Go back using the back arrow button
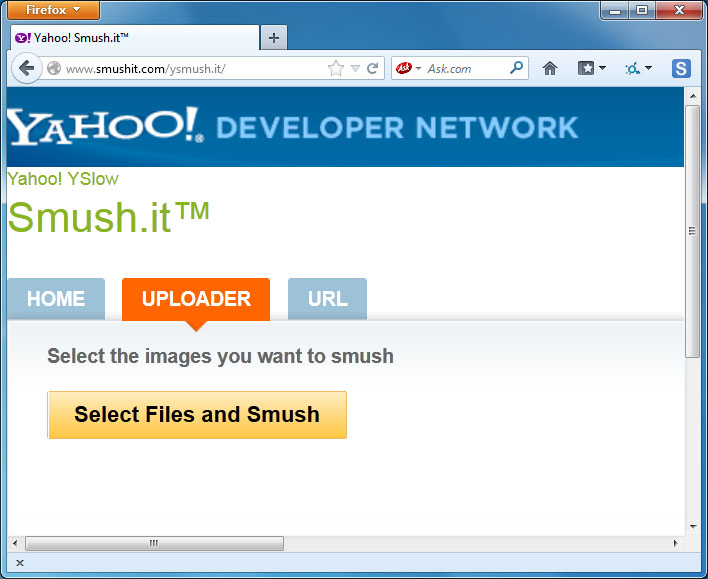 (x=27, y=69)
